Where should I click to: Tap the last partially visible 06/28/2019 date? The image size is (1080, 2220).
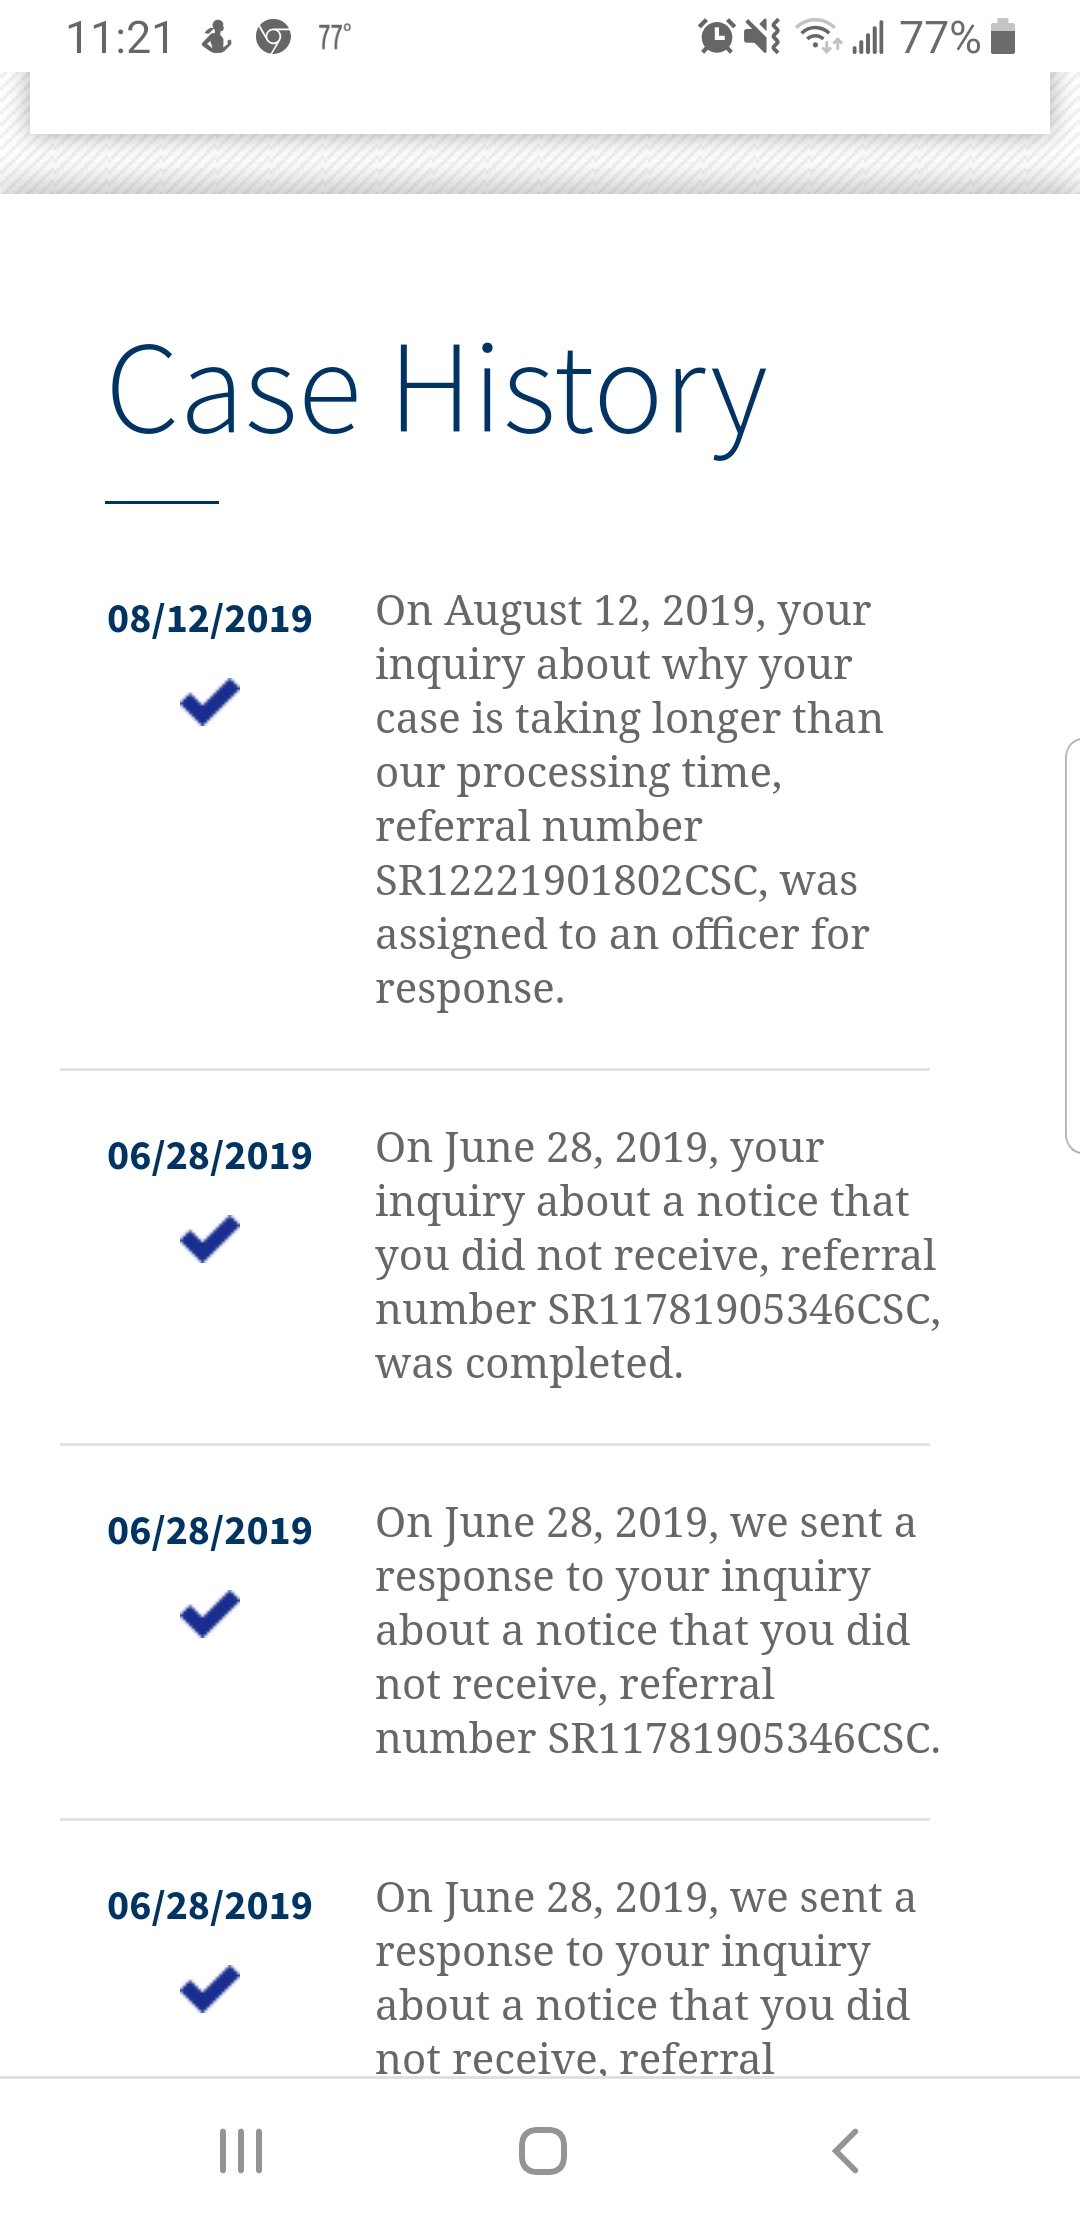[210, 1906]
